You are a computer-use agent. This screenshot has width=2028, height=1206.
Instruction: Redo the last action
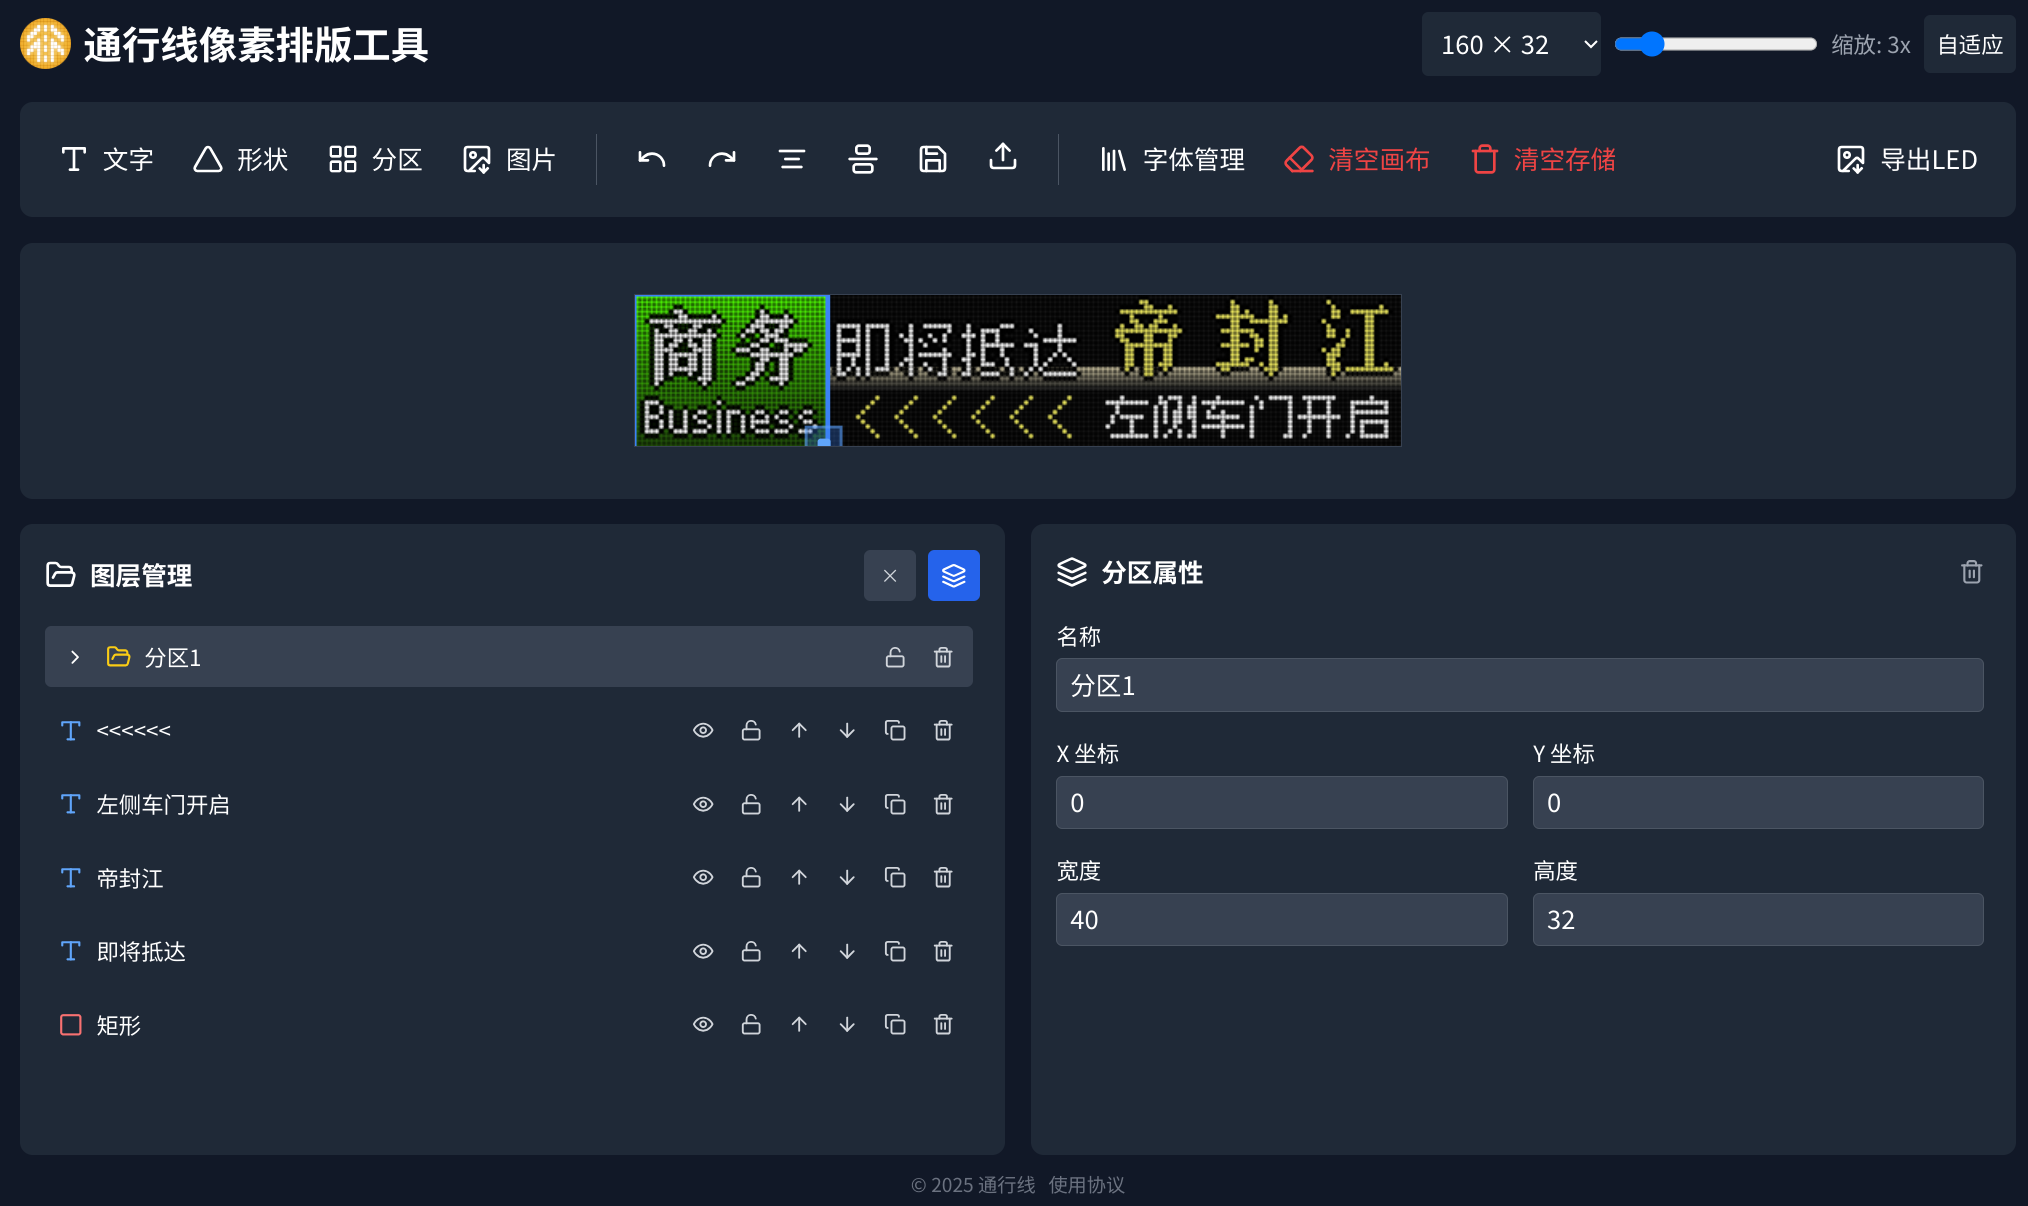tap(721, 159)
